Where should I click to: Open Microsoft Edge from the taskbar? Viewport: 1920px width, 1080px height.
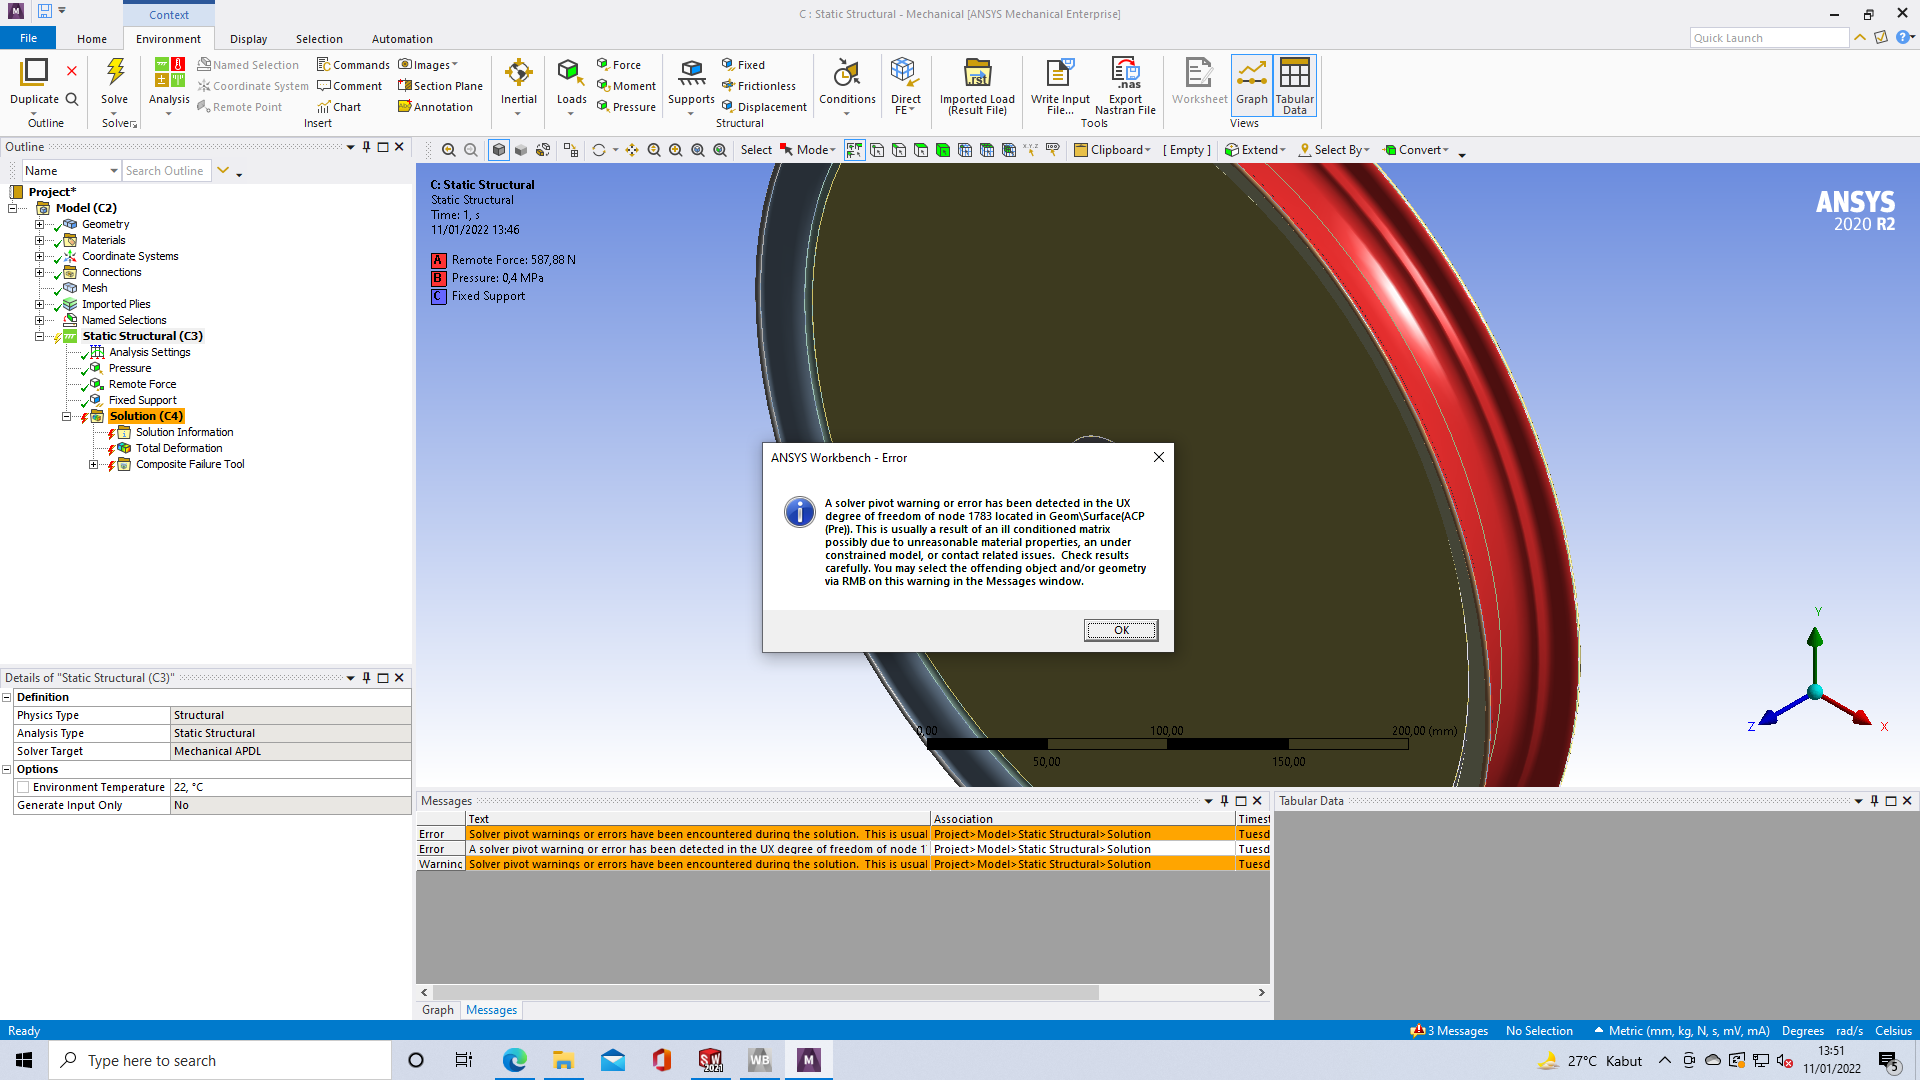pos(514,1060)
